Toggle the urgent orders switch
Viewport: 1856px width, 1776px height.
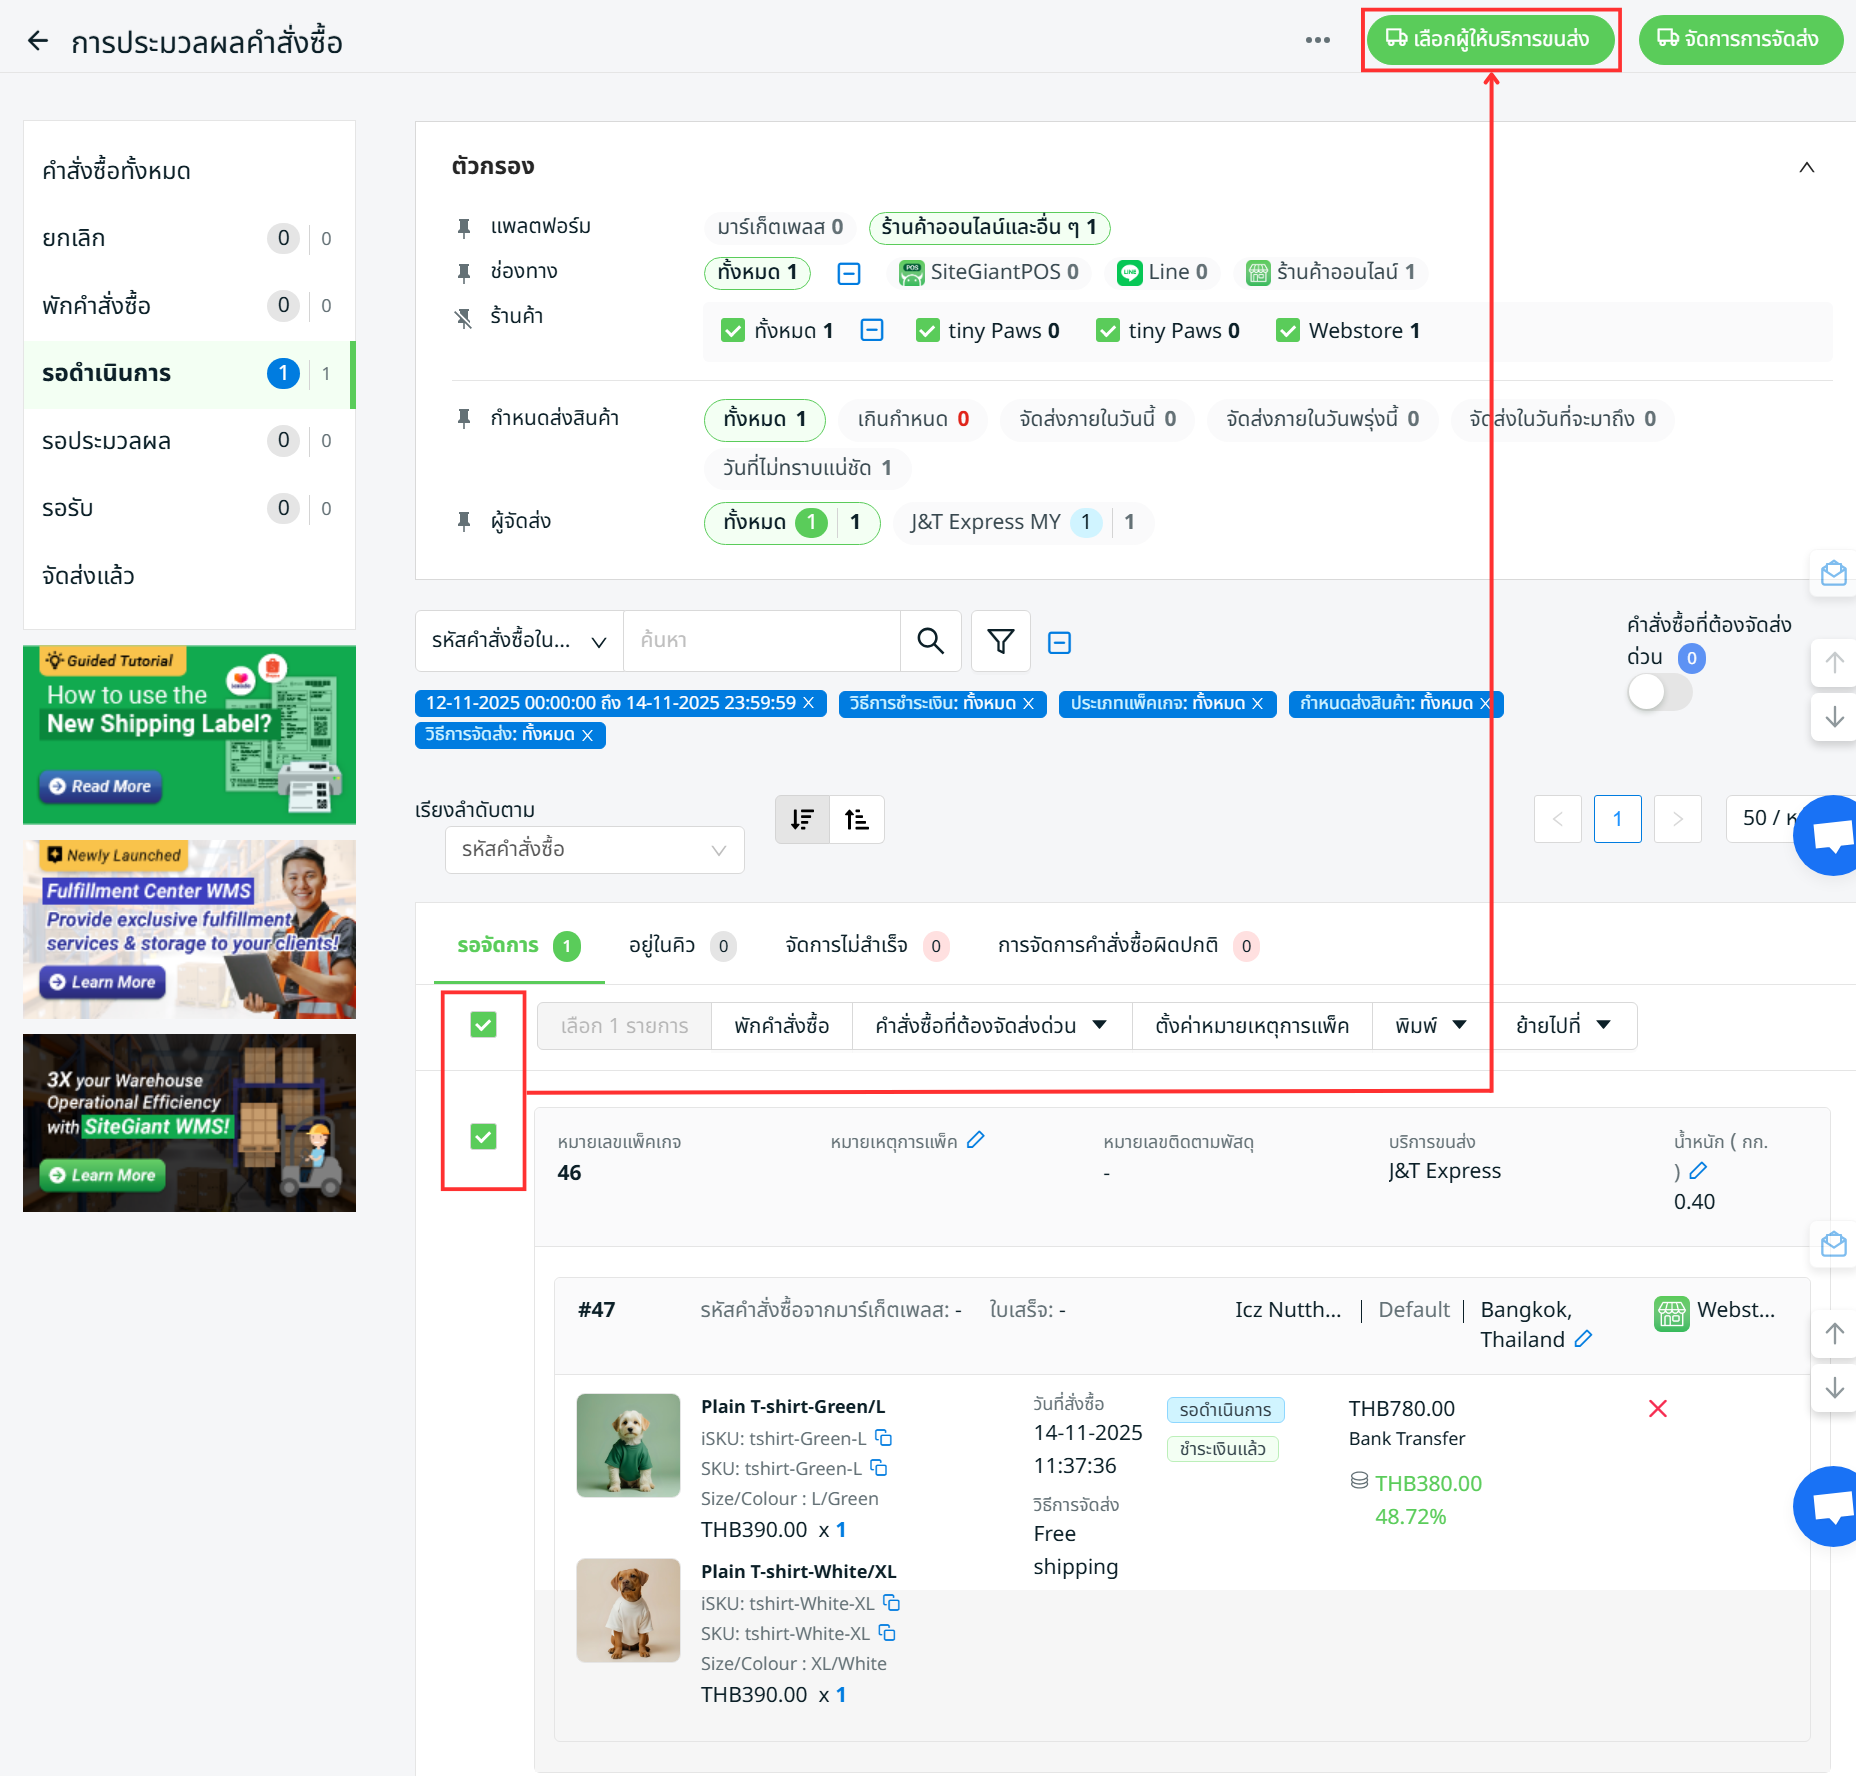tap(1659, 691)
